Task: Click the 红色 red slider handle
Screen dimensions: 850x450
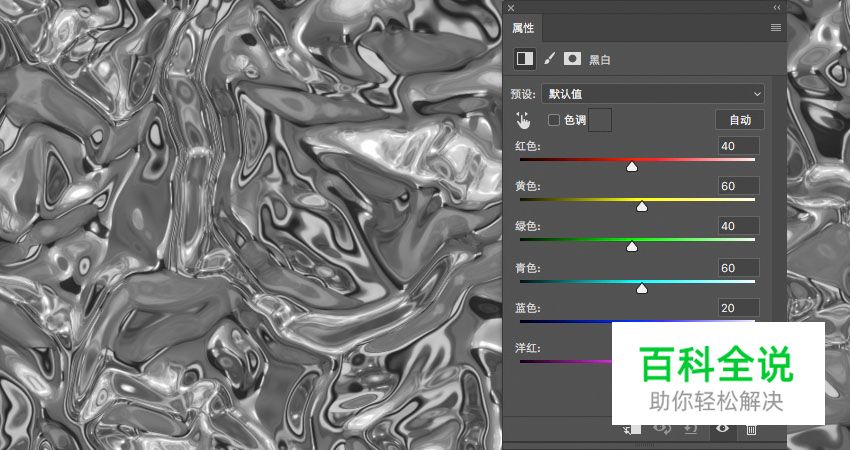Action: pos(632,167)
